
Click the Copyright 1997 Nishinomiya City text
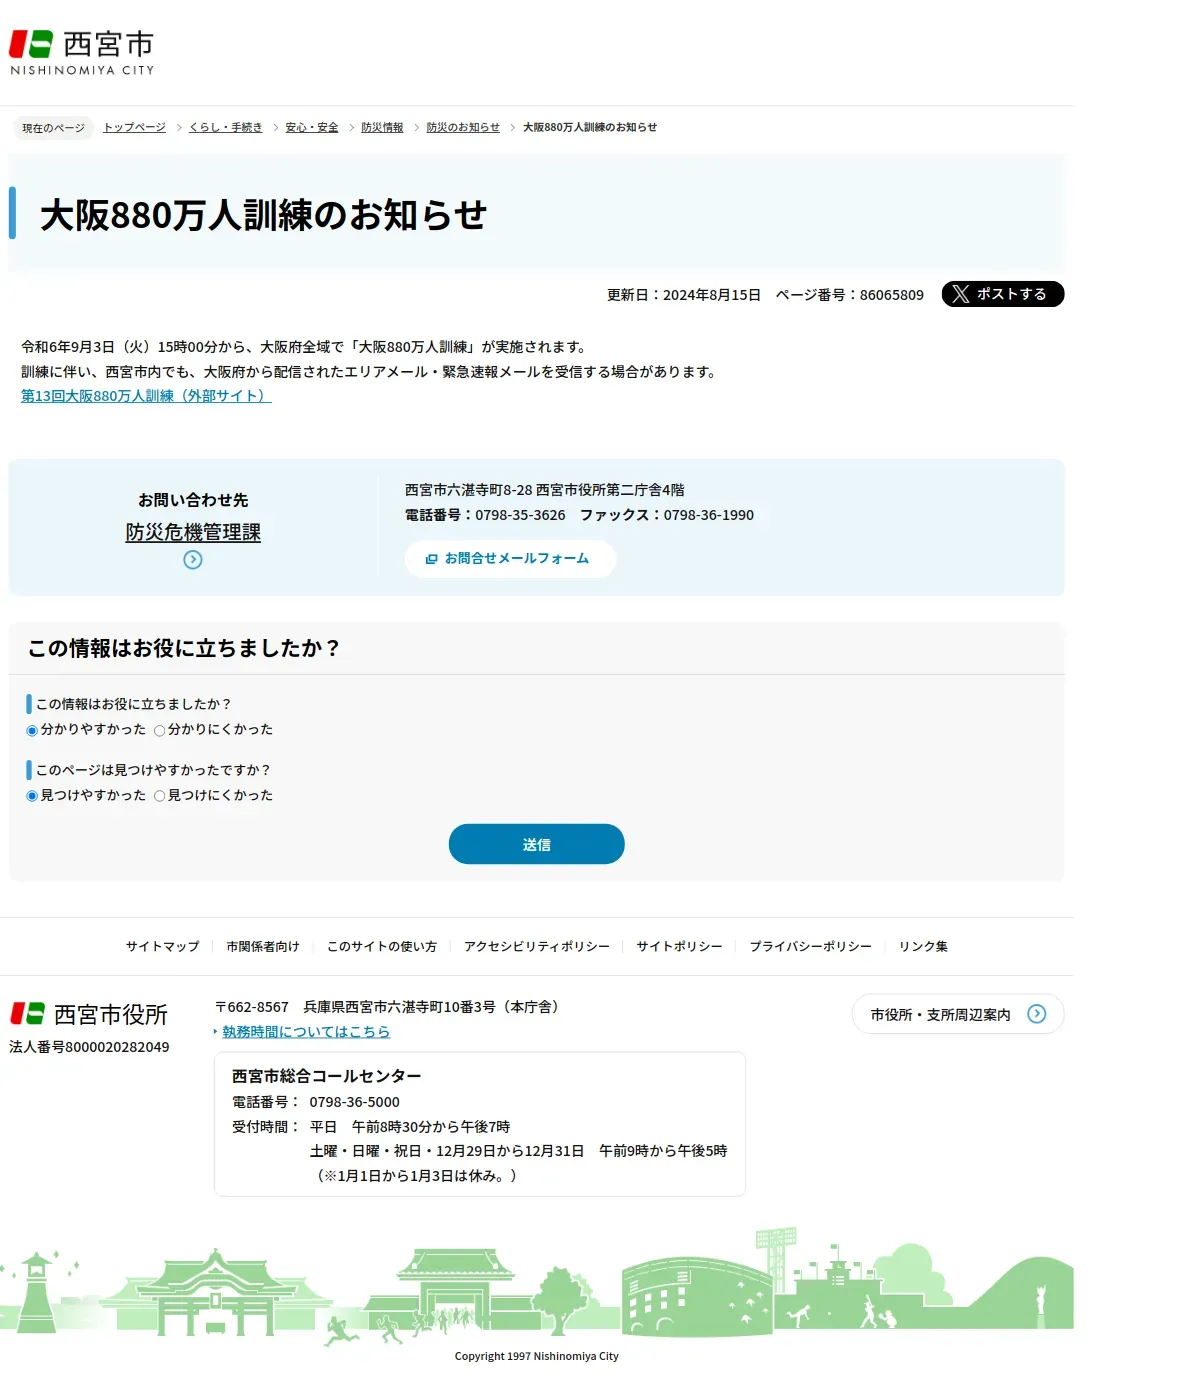(x=537, y=1357)
